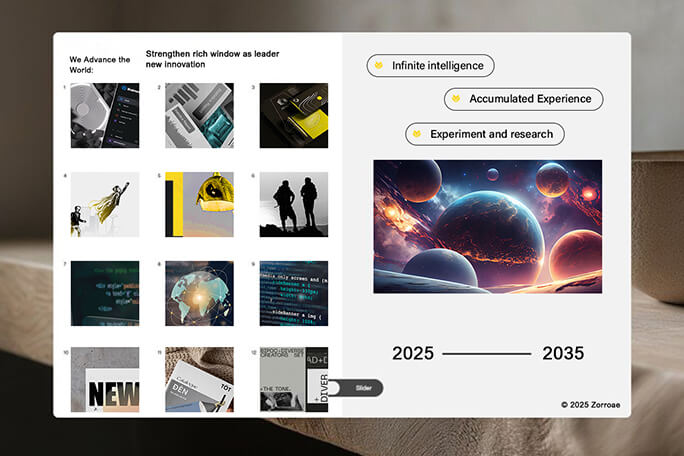Select thumbnail 3 with yellow business cards

(x=293, y=116)
